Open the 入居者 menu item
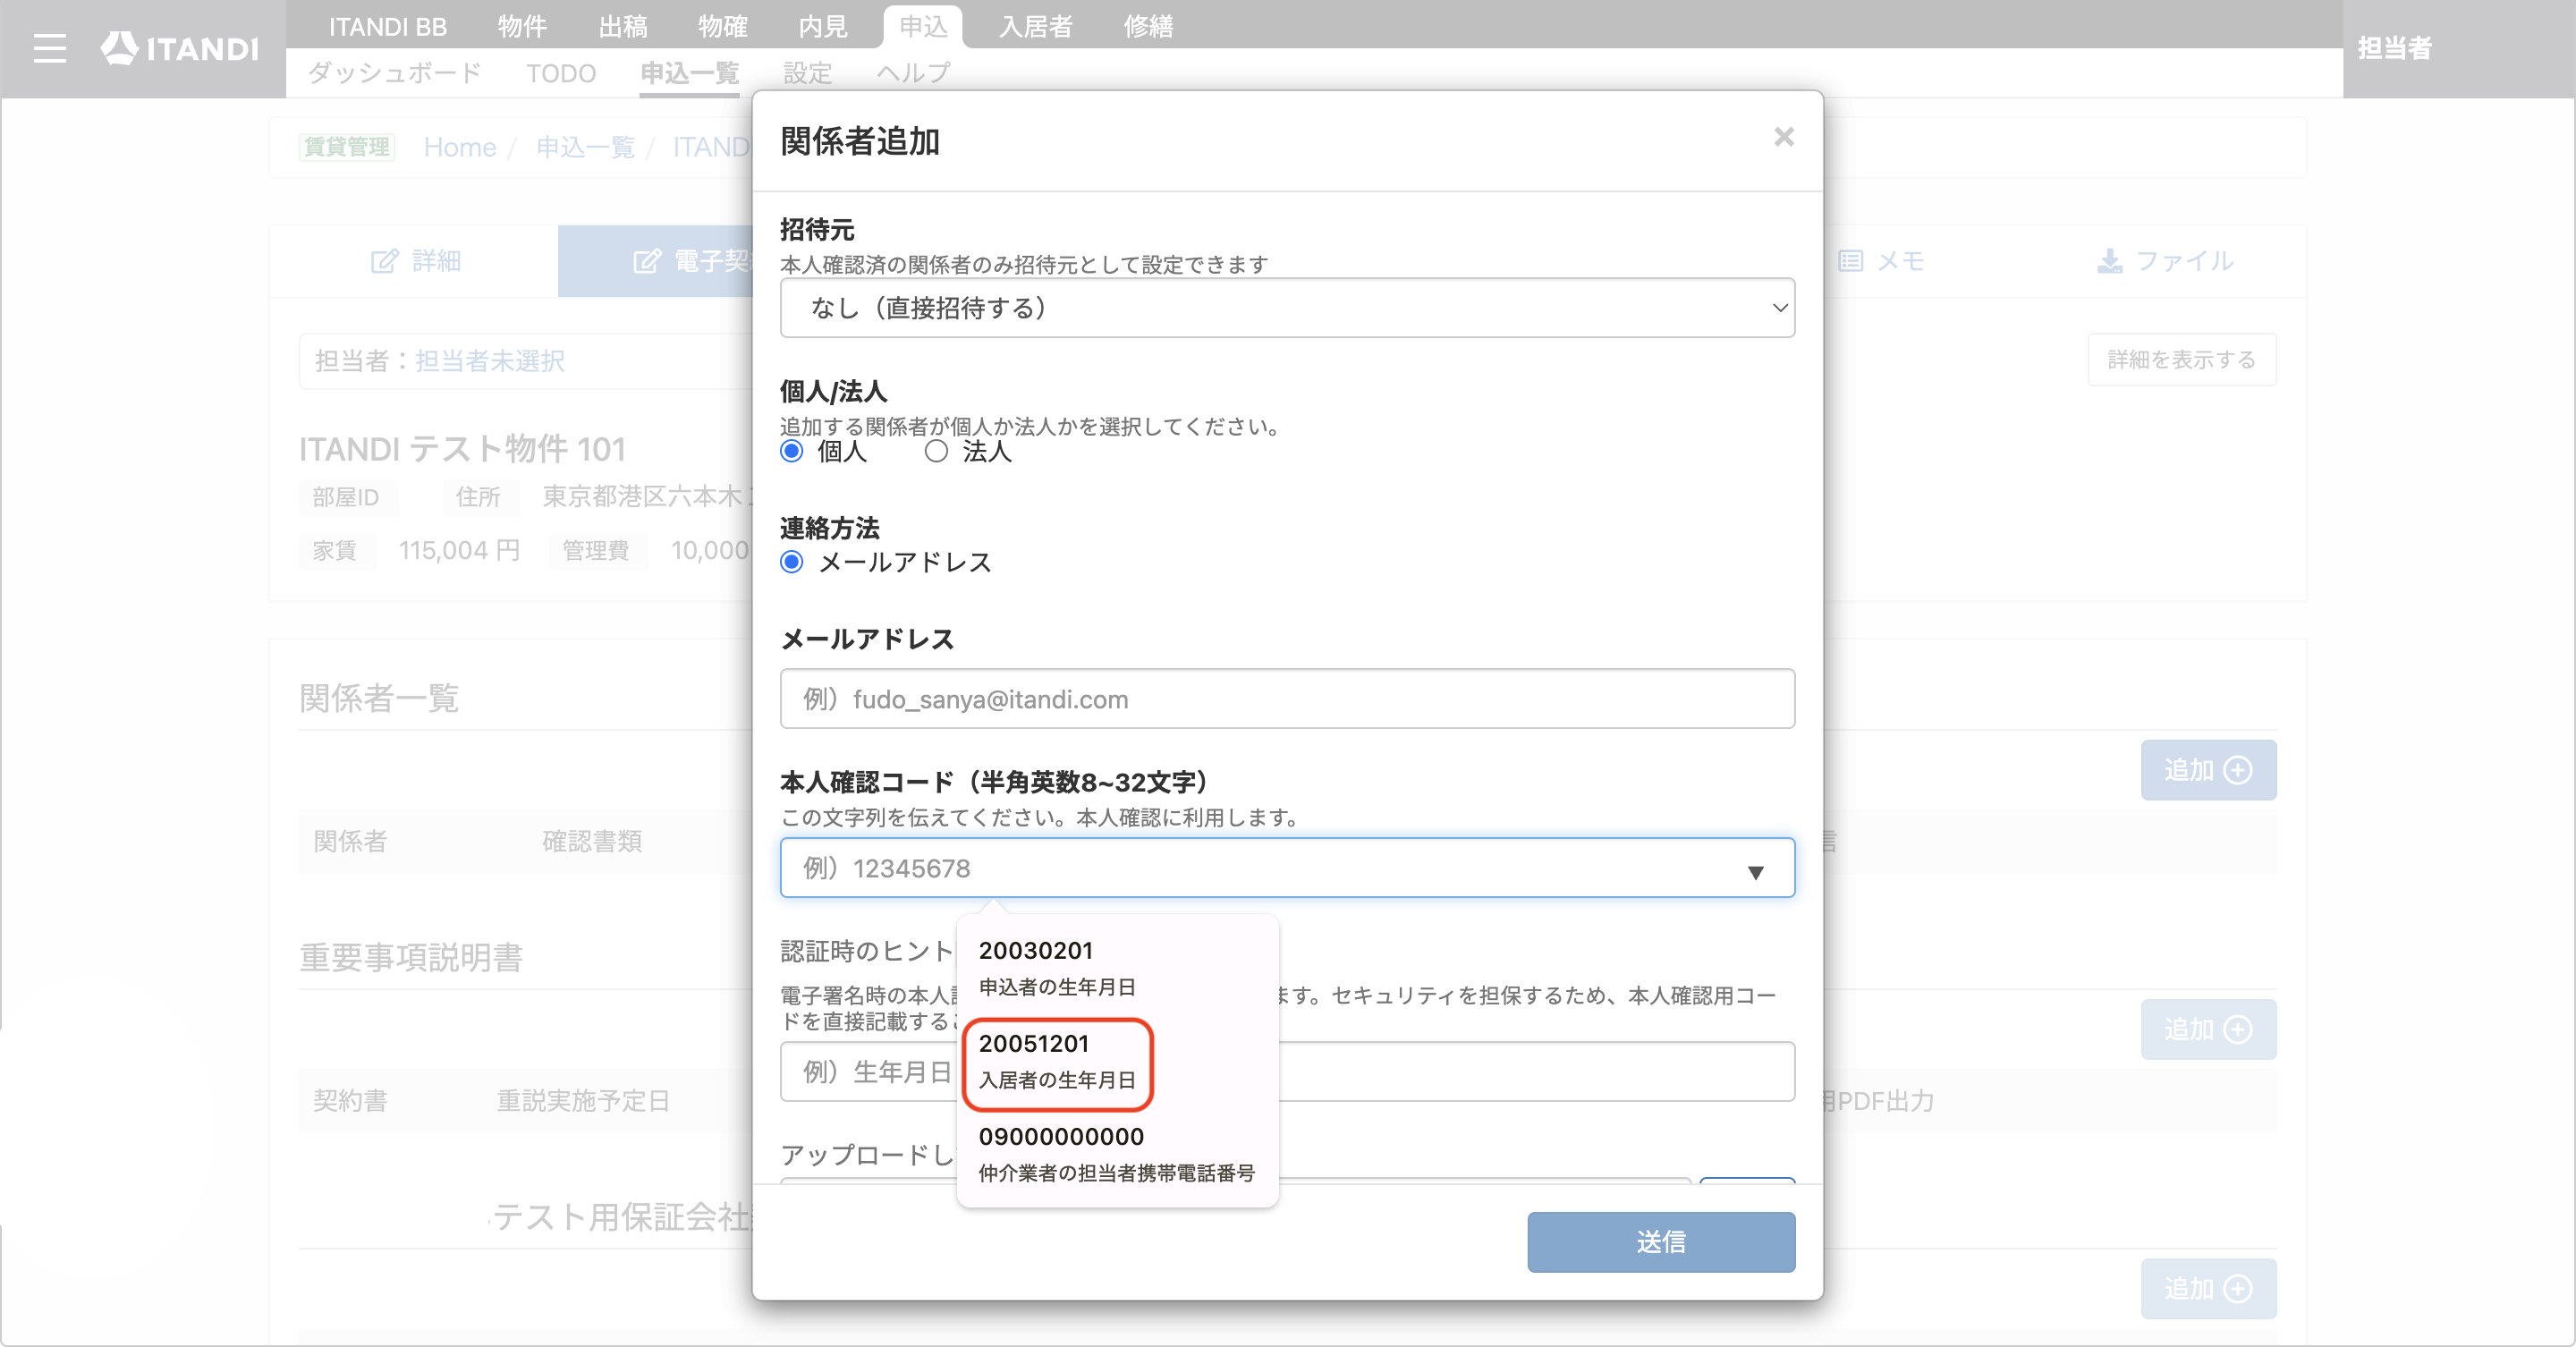 [x=1035, y=26]
